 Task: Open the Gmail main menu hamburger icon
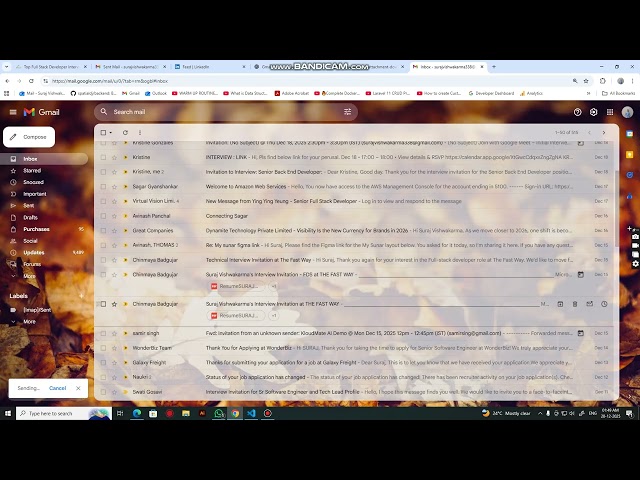(x=13, y=112)
